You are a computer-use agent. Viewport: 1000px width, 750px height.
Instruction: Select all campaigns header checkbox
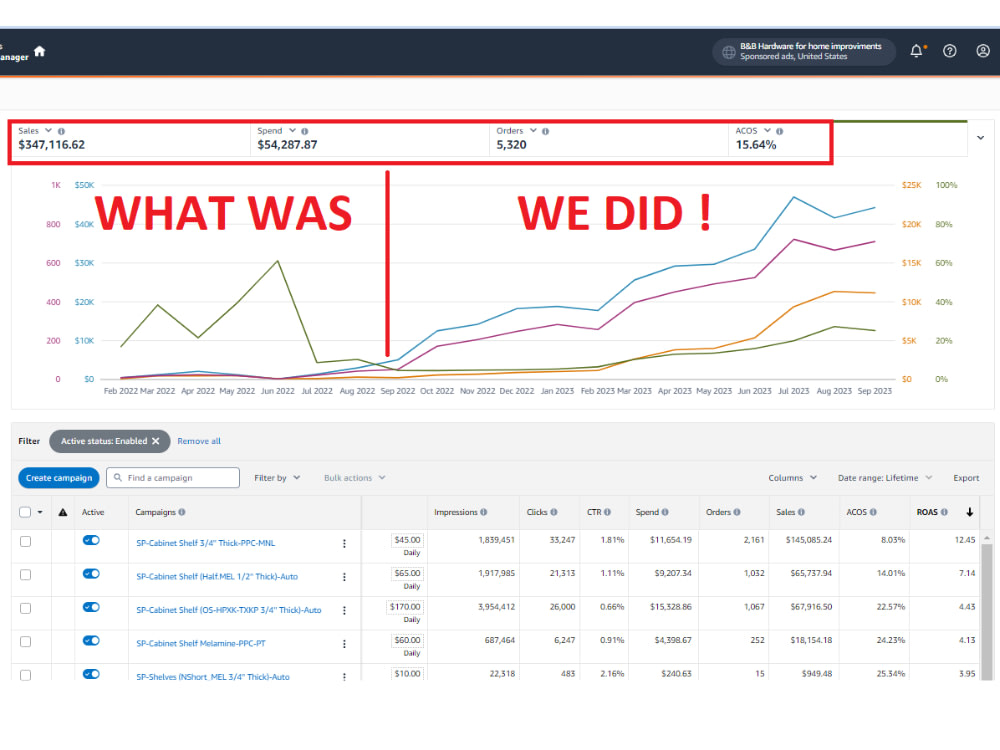pos(25,512)
